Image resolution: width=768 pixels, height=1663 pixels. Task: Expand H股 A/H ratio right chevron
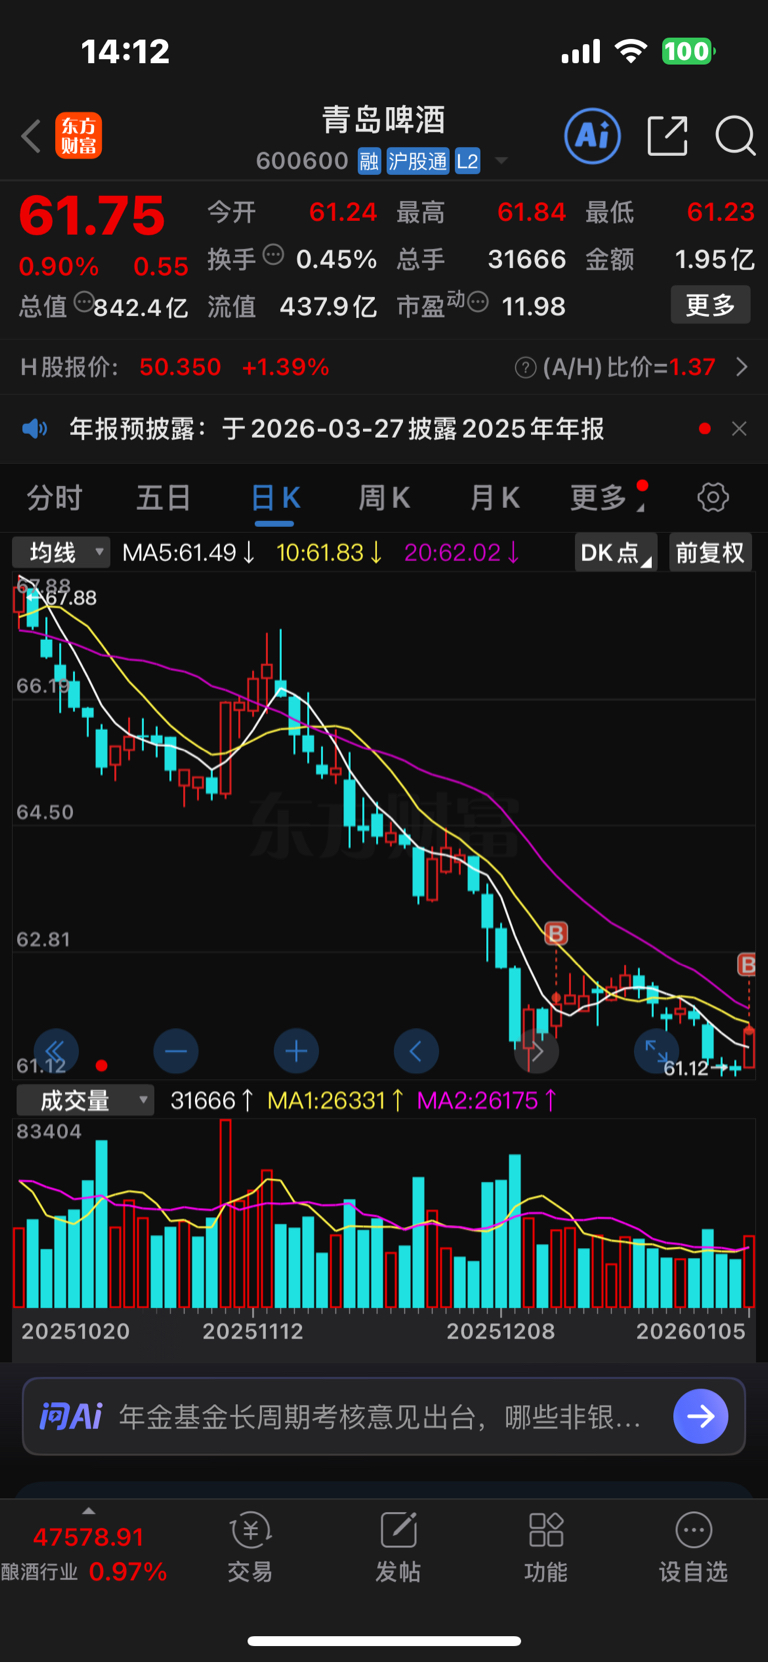click(x=742, y=368)
